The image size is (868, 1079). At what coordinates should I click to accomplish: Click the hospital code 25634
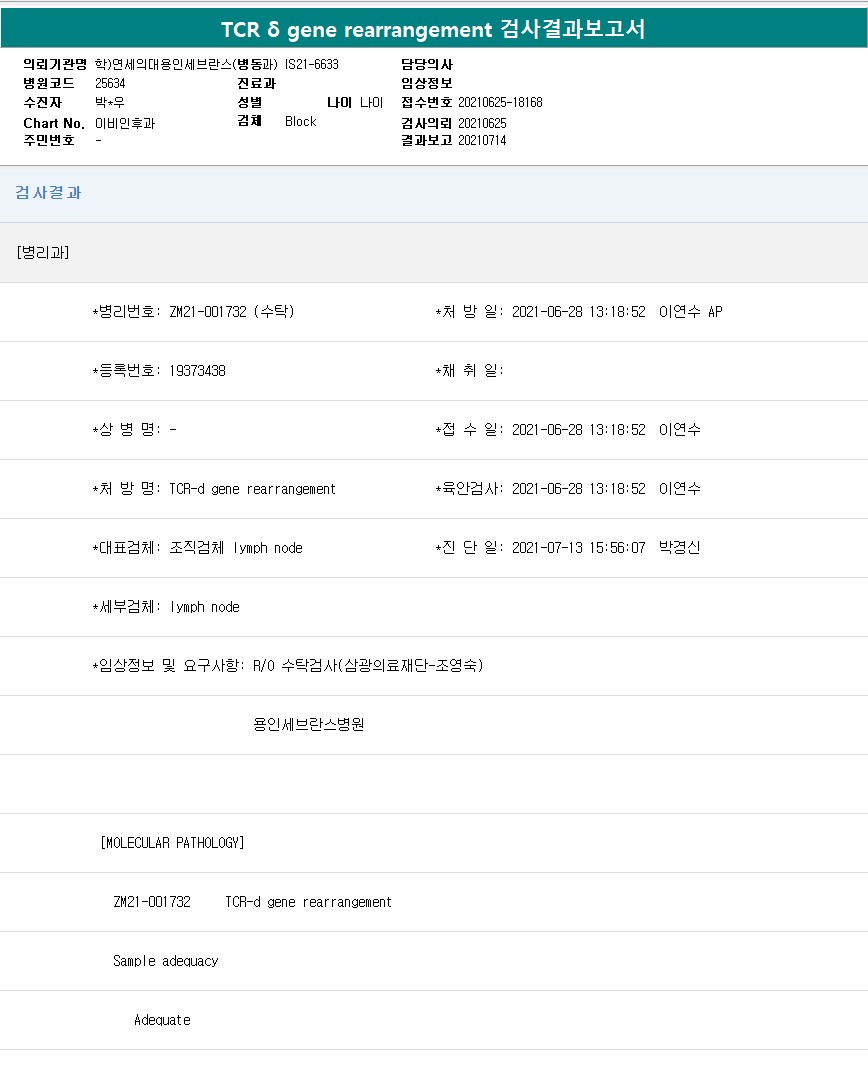(x=110, y=84)
